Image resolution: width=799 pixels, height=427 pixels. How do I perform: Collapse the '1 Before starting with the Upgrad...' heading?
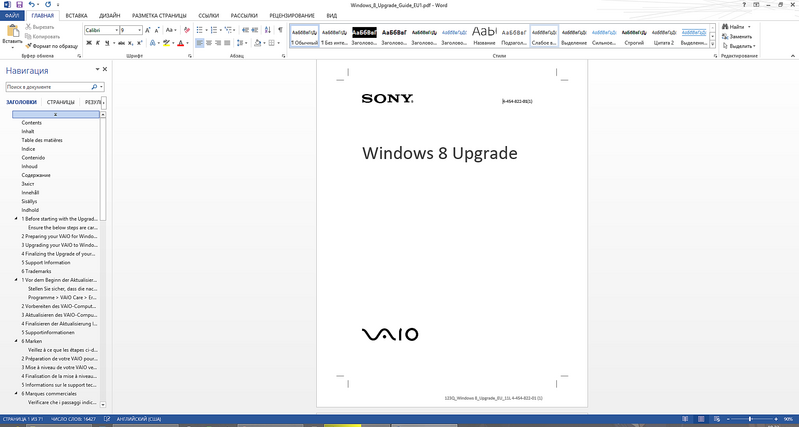pos(16,218)
